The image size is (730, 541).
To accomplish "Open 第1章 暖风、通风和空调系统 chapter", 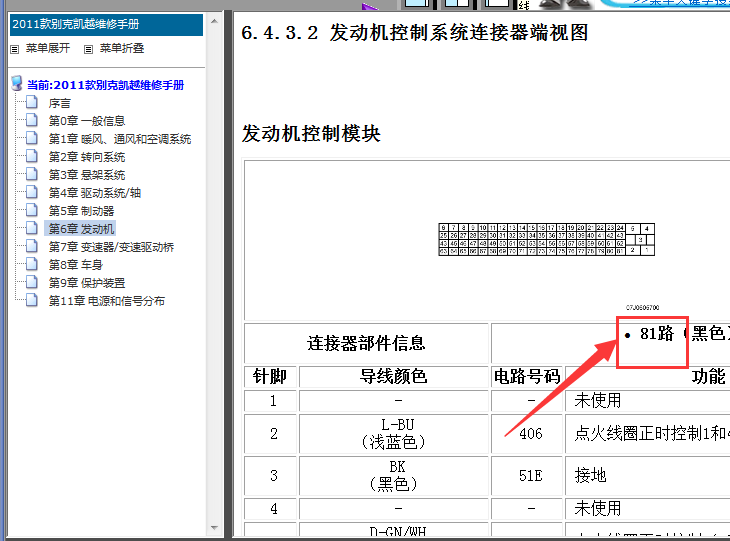I will (120, 139).
